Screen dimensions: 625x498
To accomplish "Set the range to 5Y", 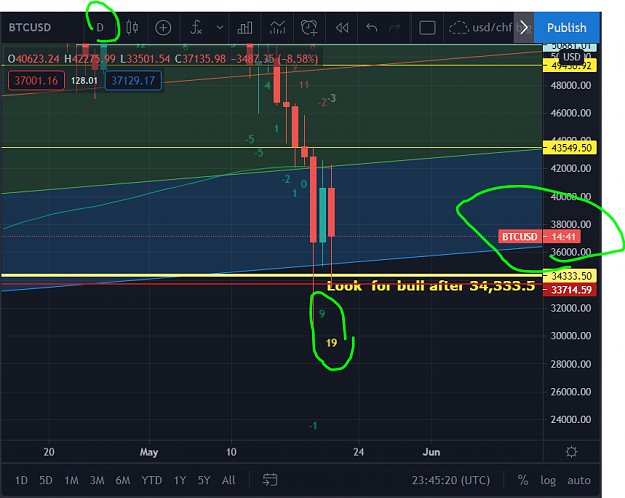I will (204, 480).
